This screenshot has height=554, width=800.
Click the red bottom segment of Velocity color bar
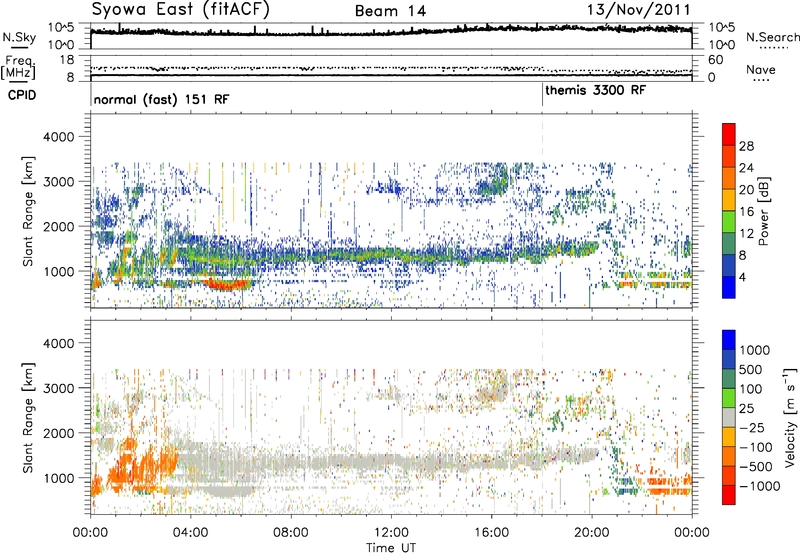729,495
